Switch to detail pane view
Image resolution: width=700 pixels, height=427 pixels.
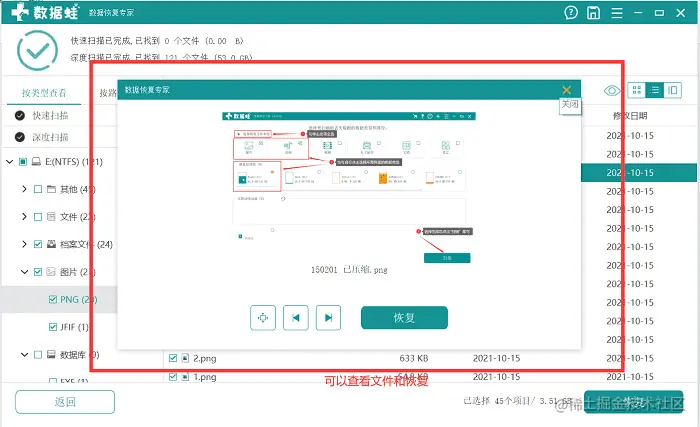pos(672,90)
